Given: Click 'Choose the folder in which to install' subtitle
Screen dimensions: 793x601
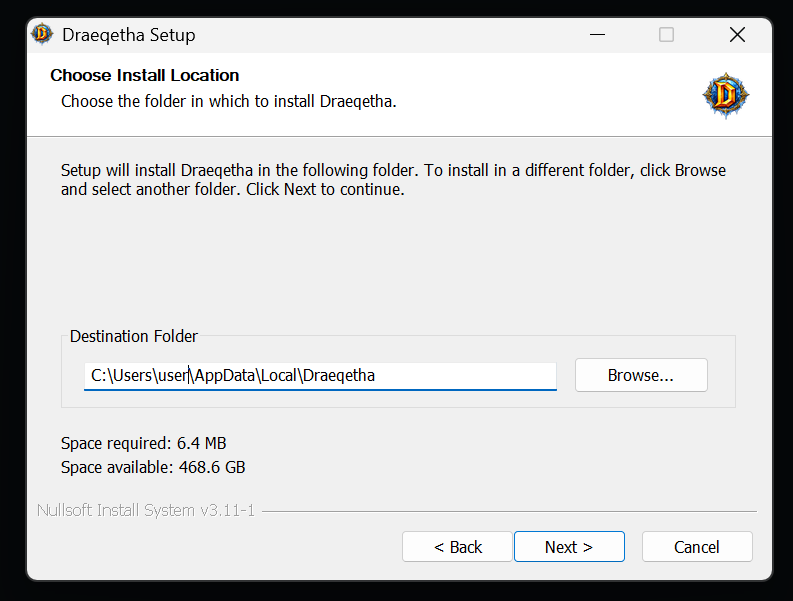Looking at the screenshot, I should point(229,101).
